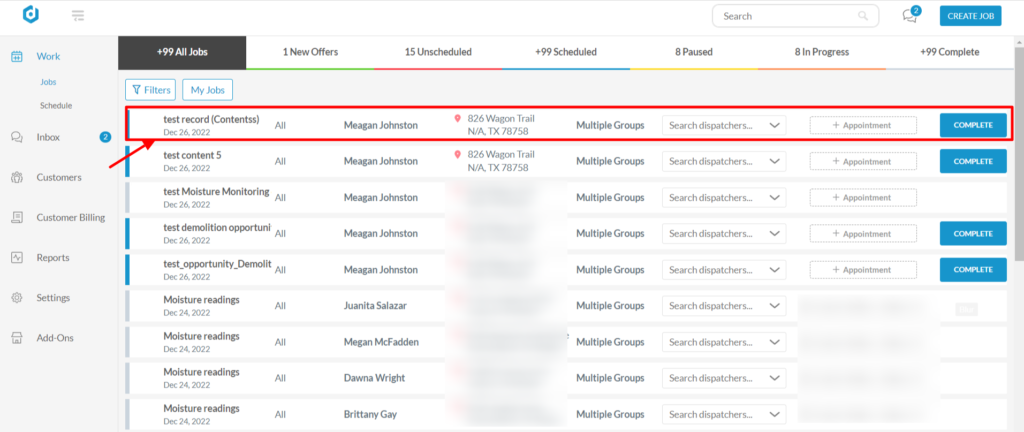Click the Create Job button
The height and width of the screenshot is (432, 1024).
970,16
